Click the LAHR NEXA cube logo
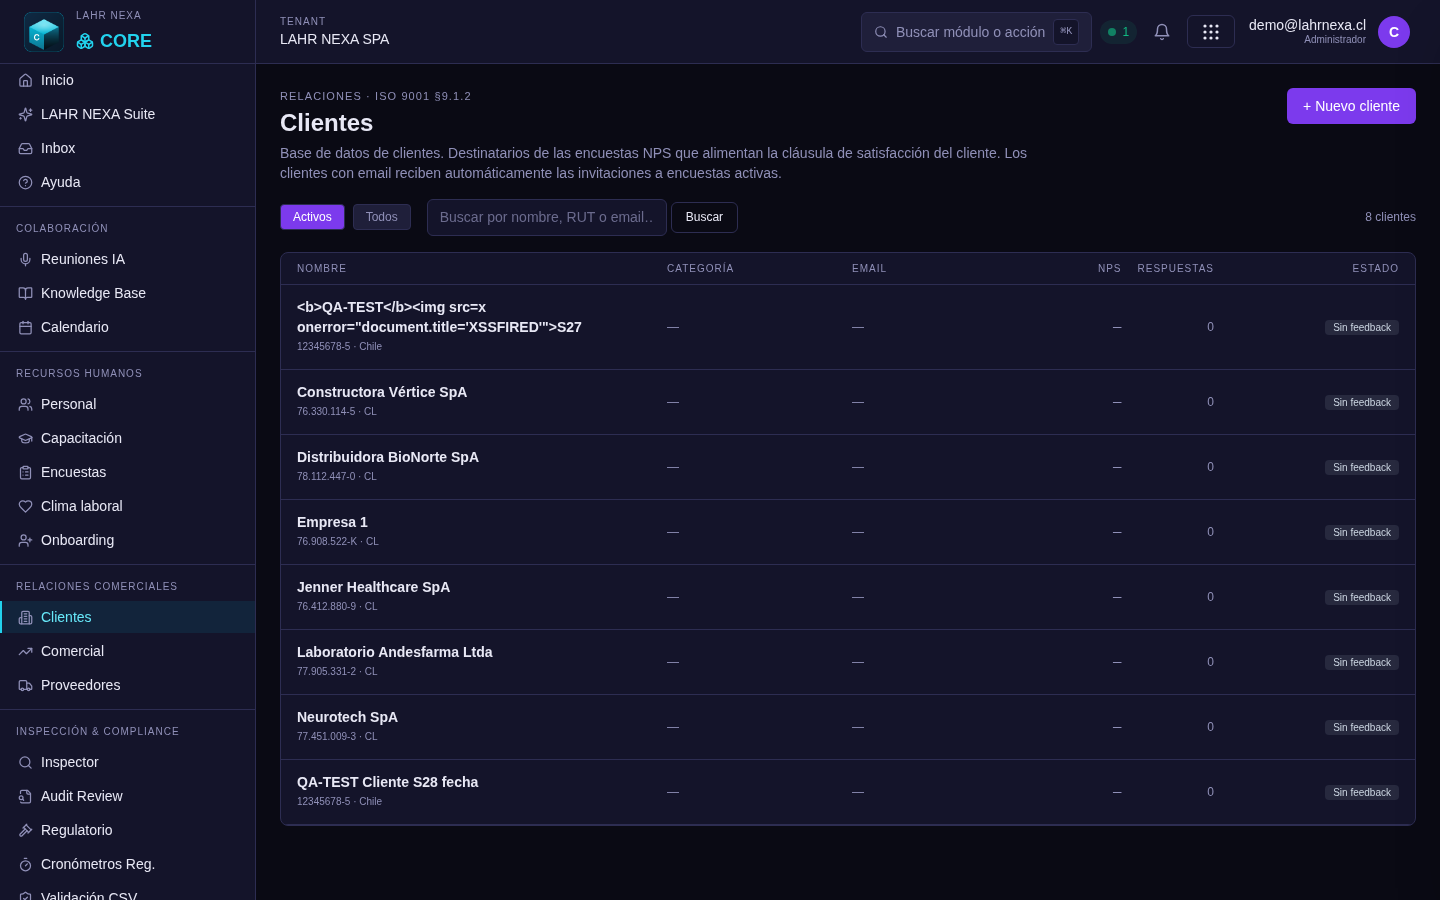The height and width of the screenshot is (900, 1440). click(x=44, y=32)
